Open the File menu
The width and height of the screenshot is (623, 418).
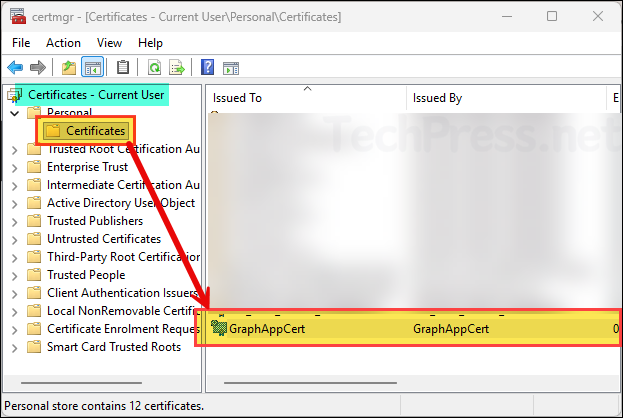click(22, 43)
